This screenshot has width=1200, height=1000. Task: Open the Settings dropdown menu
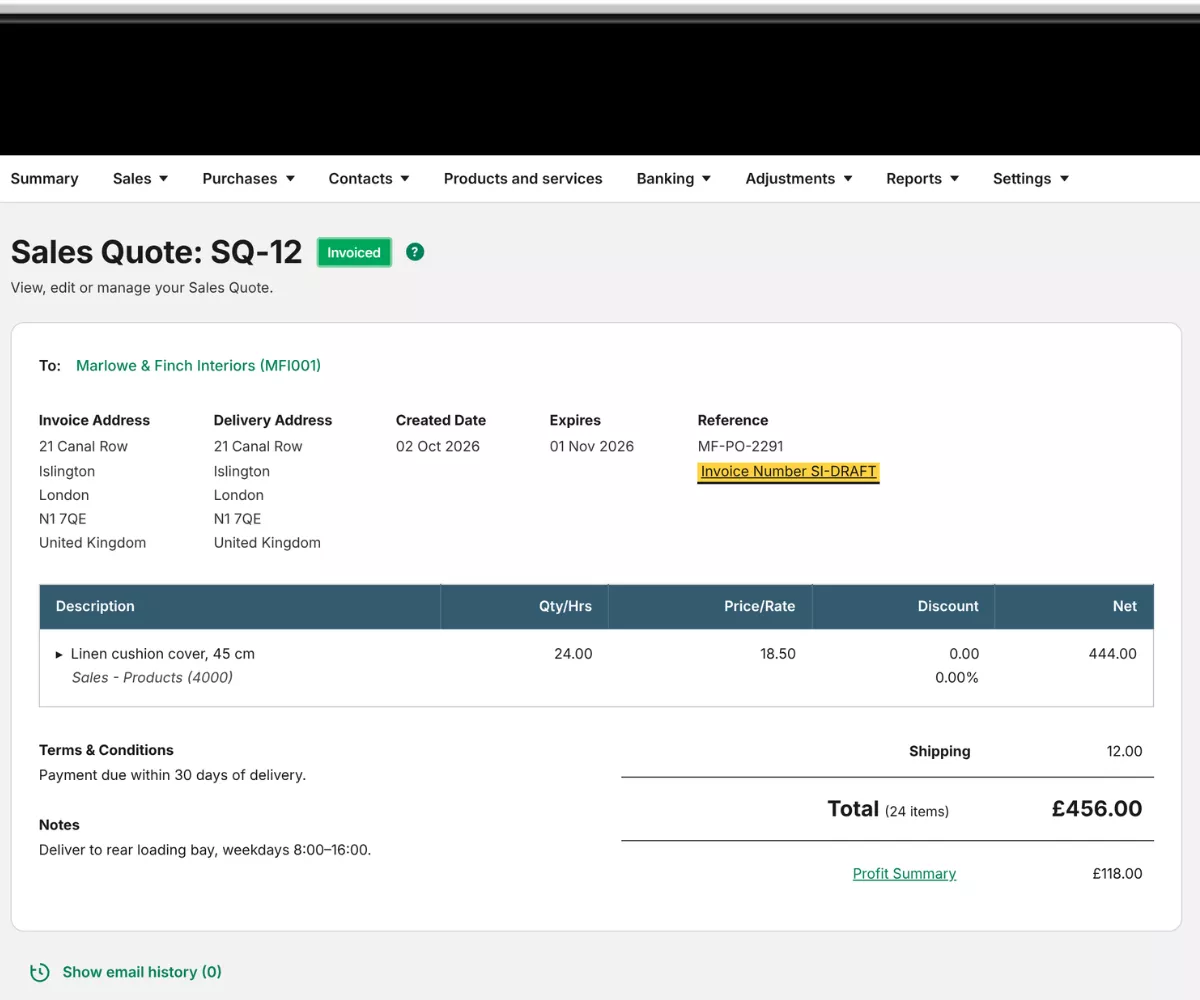1031,179
